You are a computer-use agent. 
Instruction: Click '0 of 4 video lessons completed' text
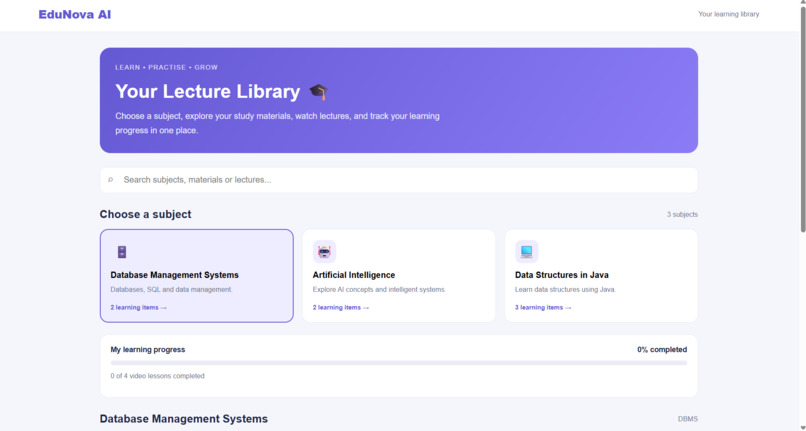click(x=157, y=376)
